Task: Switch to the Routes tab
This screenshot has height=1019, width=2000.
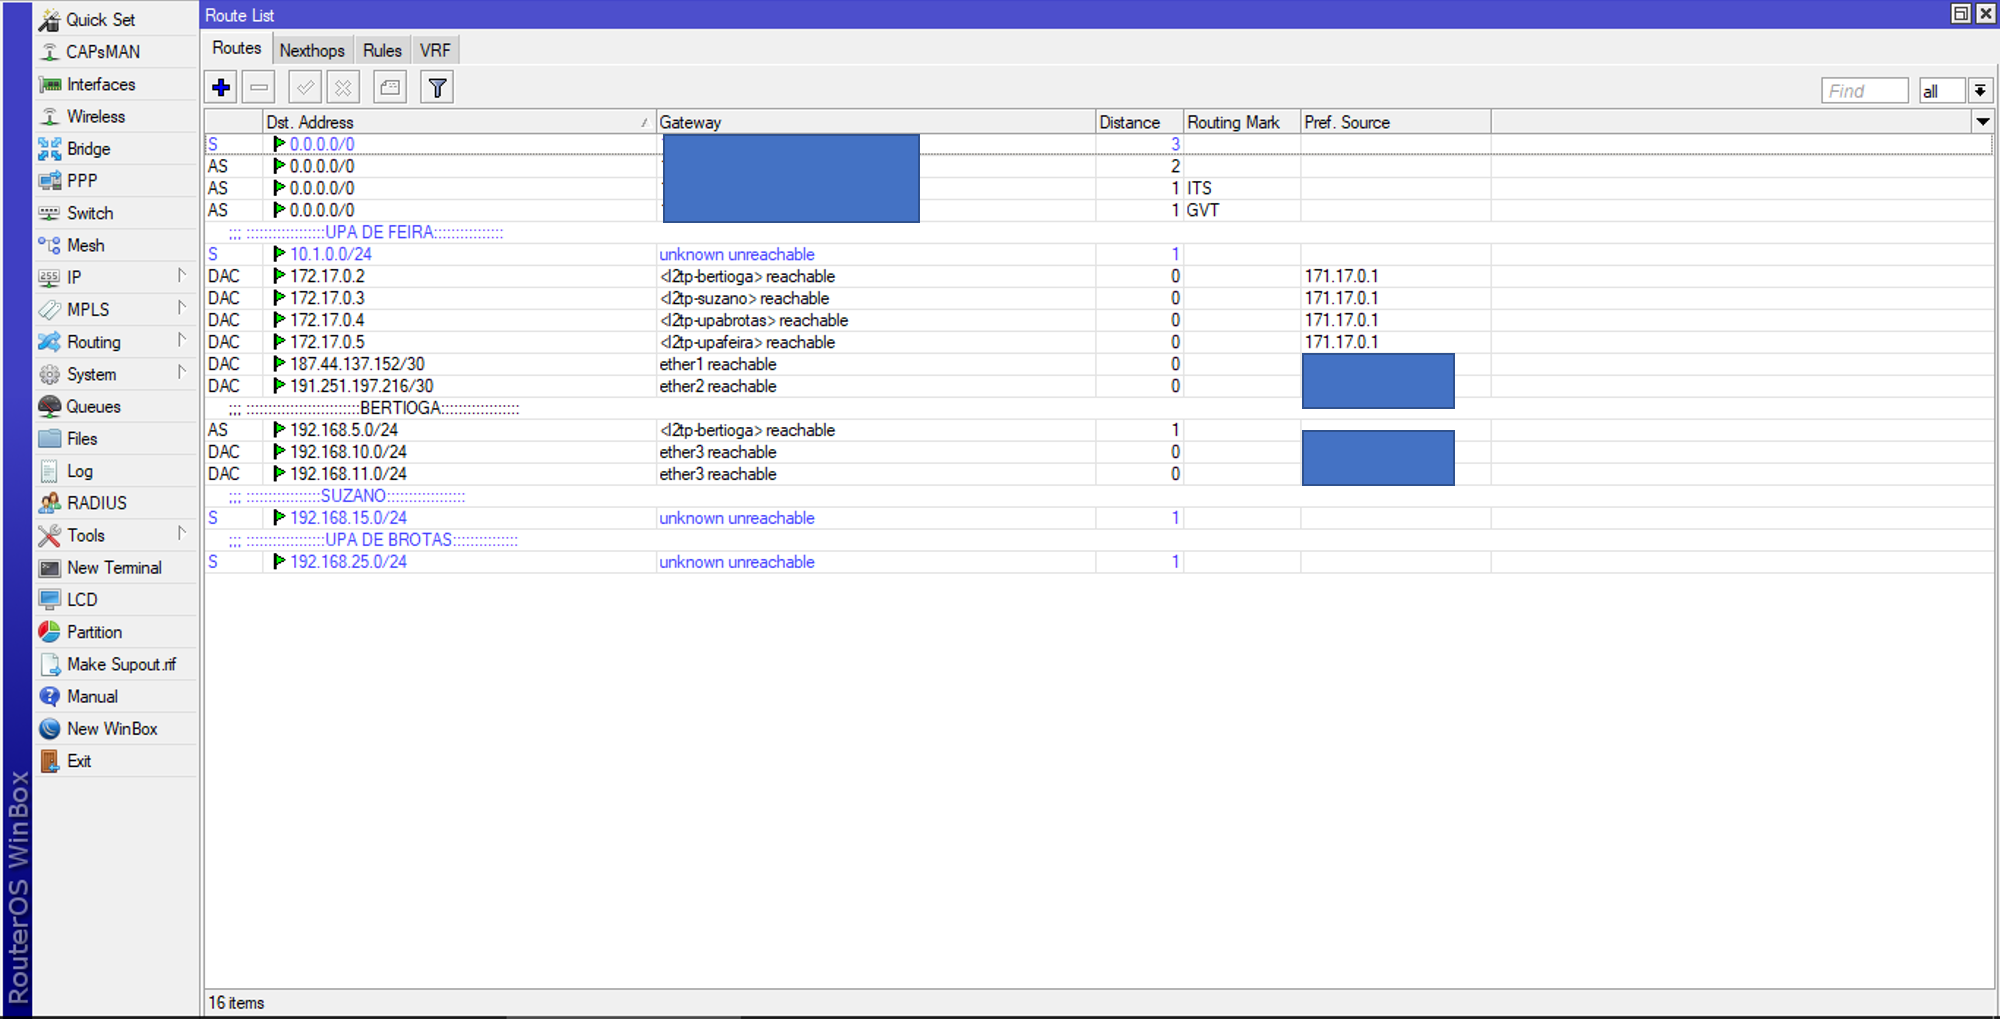Action: [237, 49]
